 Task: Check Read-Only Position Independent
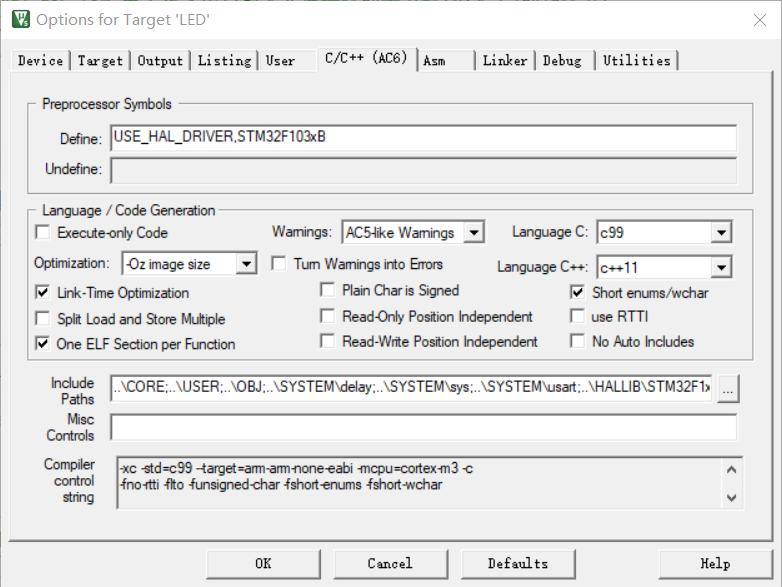[x=327, y=316]
